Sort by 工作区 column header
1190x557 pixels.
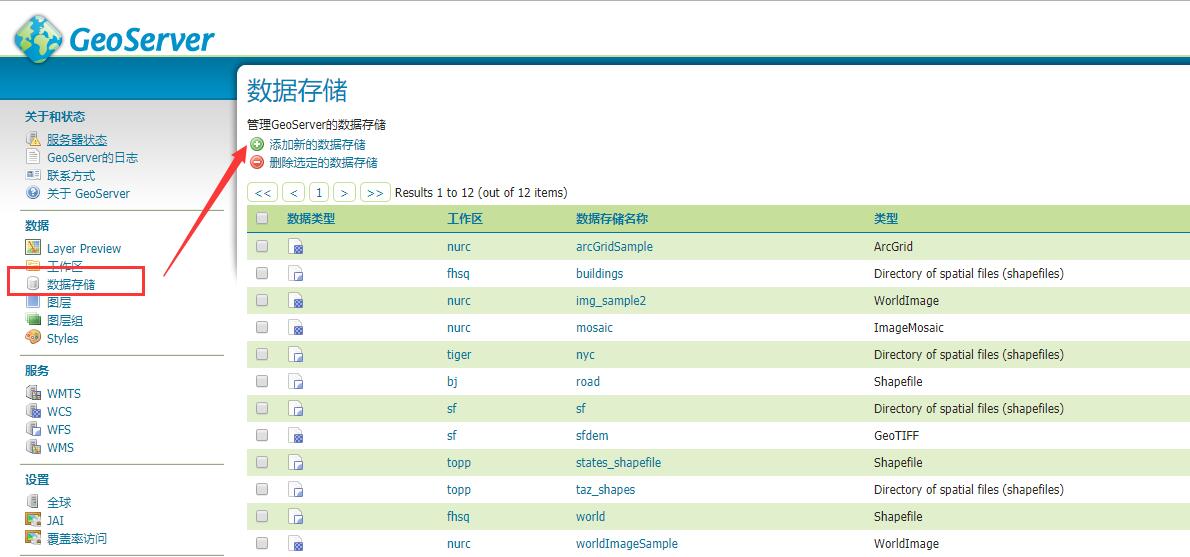[465, 219]
